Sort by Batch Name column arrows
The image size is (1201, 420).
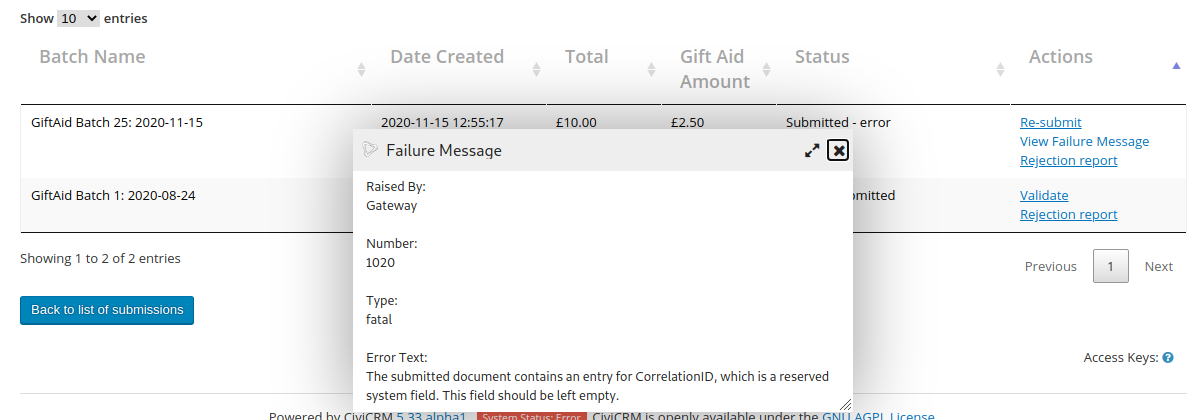tap(361, 69)
